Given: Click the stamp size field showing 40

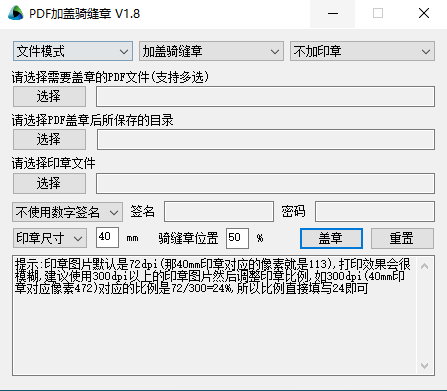Looking at the screenshot, I should pyautogui.click(x=107, y=237).
